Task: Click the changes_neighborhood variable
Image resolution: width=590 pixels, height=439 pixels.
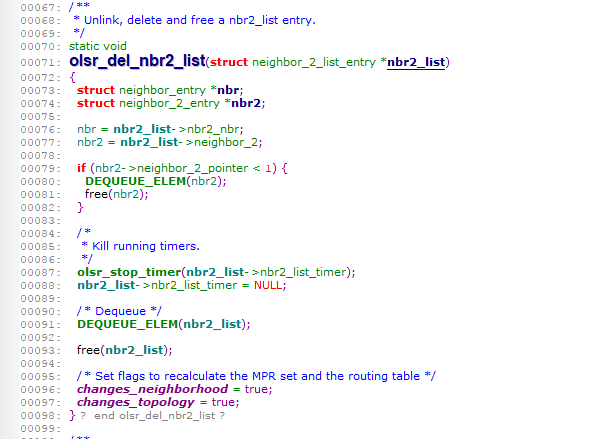Action: 152,389
